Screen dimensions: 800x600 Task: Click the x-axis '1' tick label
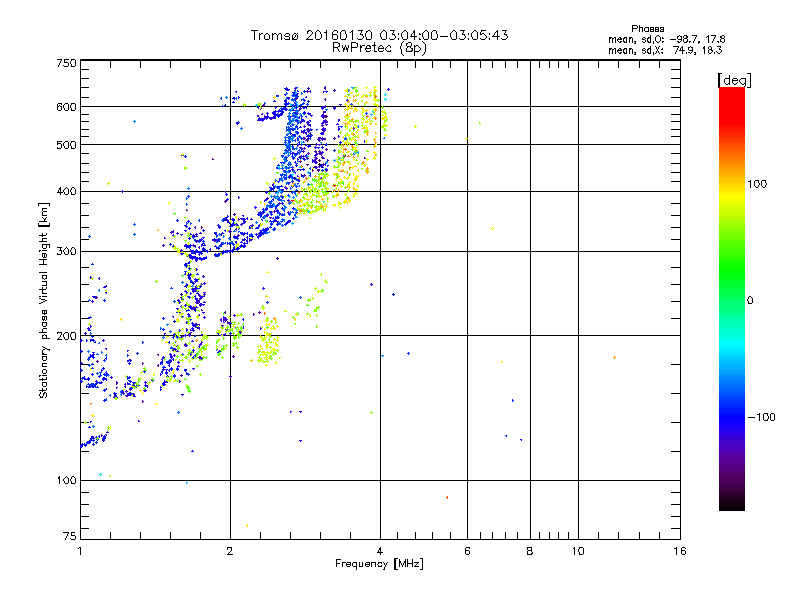click(80, 551)
